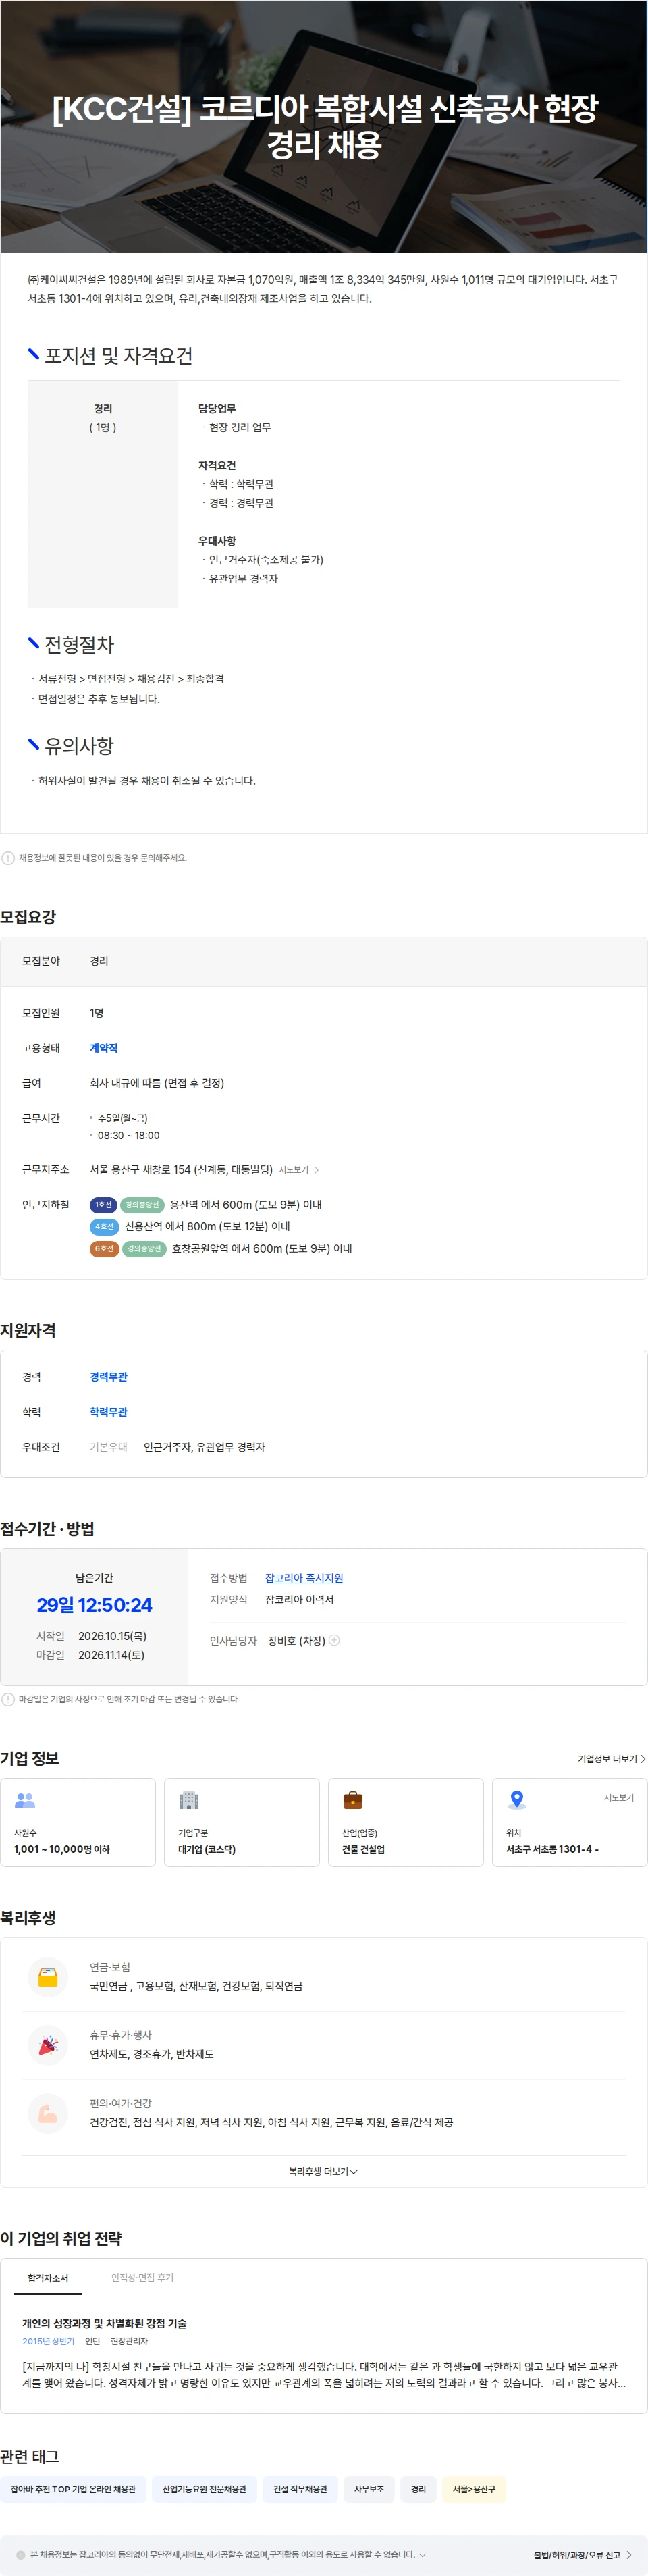
Task: Click the contact name 장비호 (차장)
Action: pyautogui.click(x=296, y=1640)
